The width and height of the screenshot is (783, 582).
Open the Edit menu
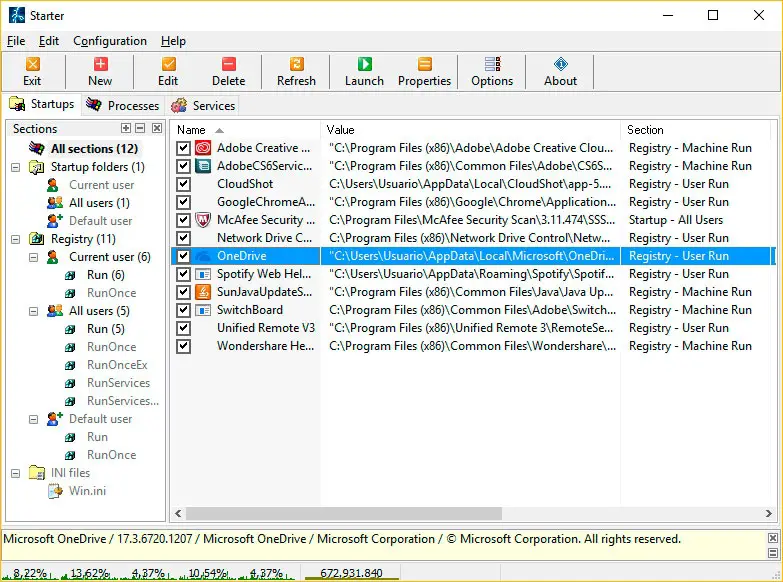tap(49, 41)
